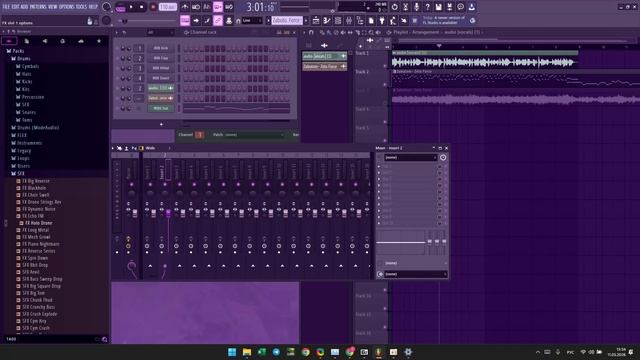This screenshot has height=360, width=640.
Task: Open the Piano roll view icon
Action: point(327,20)
